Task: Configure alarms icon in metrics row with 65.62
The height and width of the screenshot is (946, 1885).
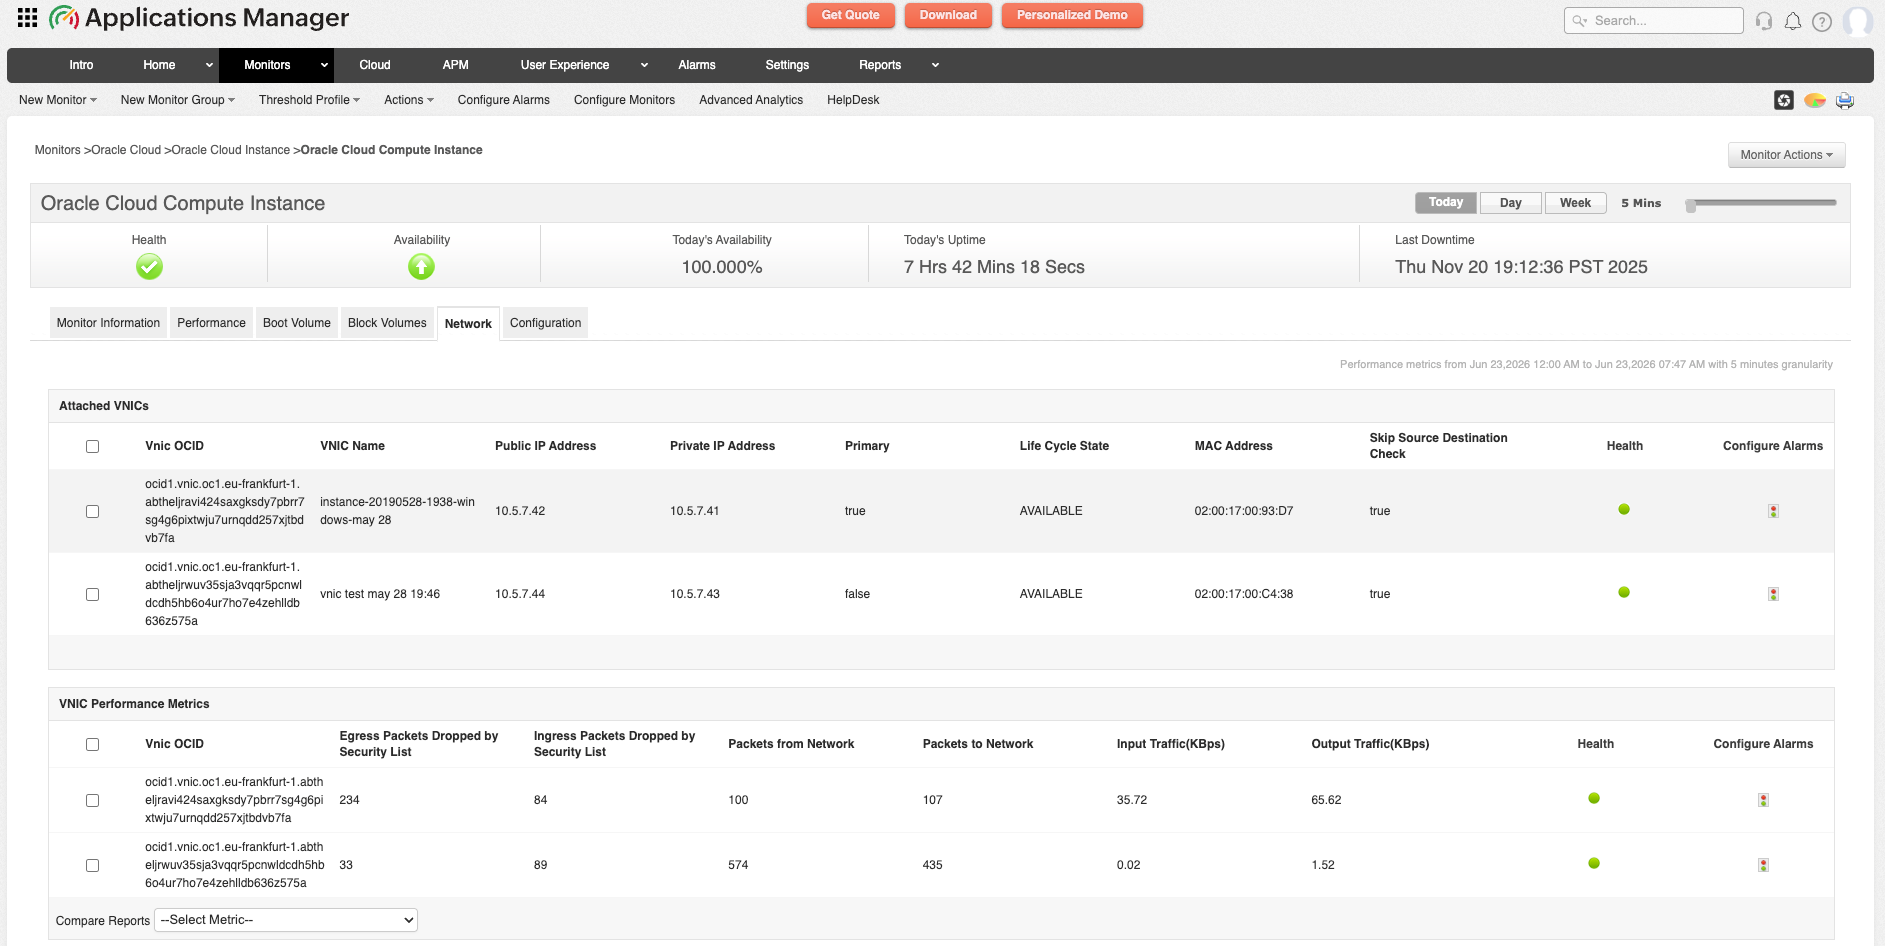Action: coord(1763,800)
